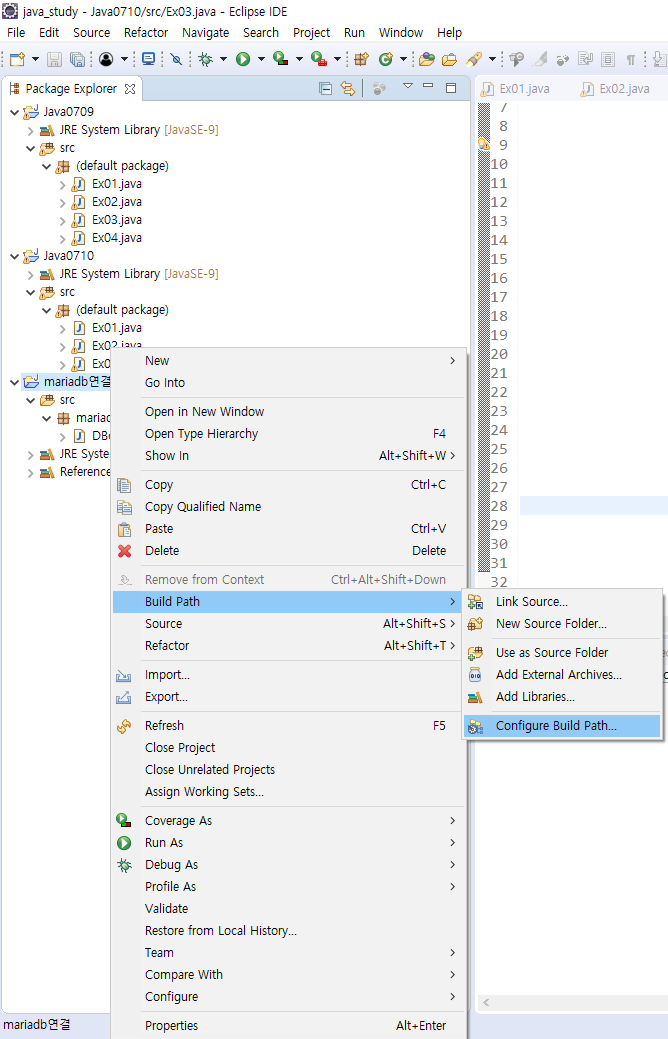Collapse the mariadb연결 project node
This screenshot has height=1039, width=668.
[15, 382]
